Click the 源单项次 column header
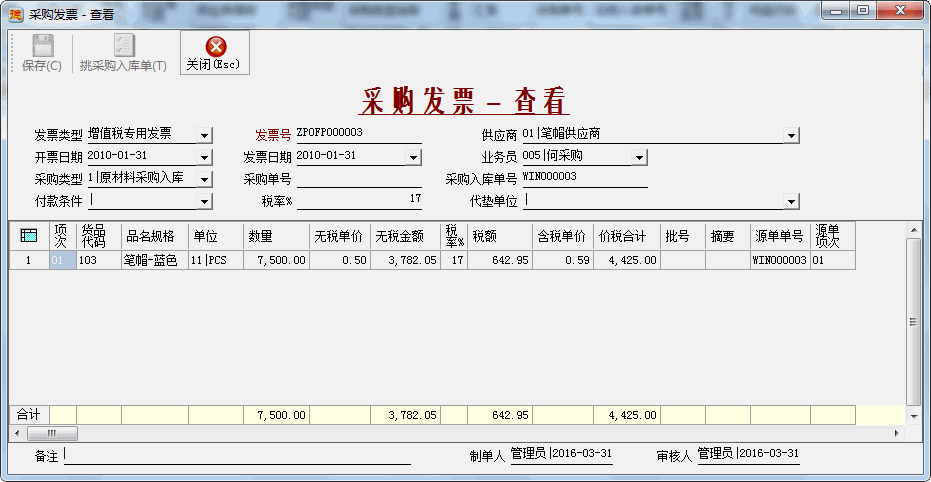 pyautogui.click(x=833, y=236)
